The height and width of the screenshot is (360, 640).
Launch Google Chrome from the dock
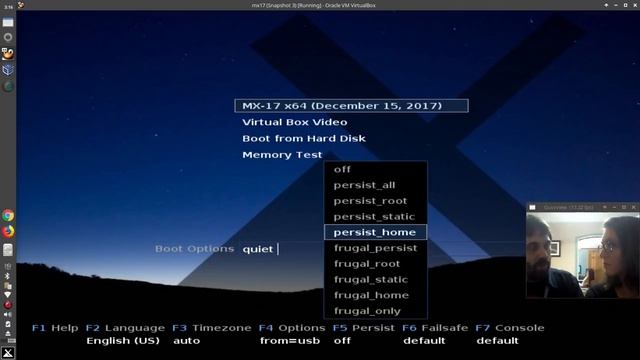tap(8, 215)
